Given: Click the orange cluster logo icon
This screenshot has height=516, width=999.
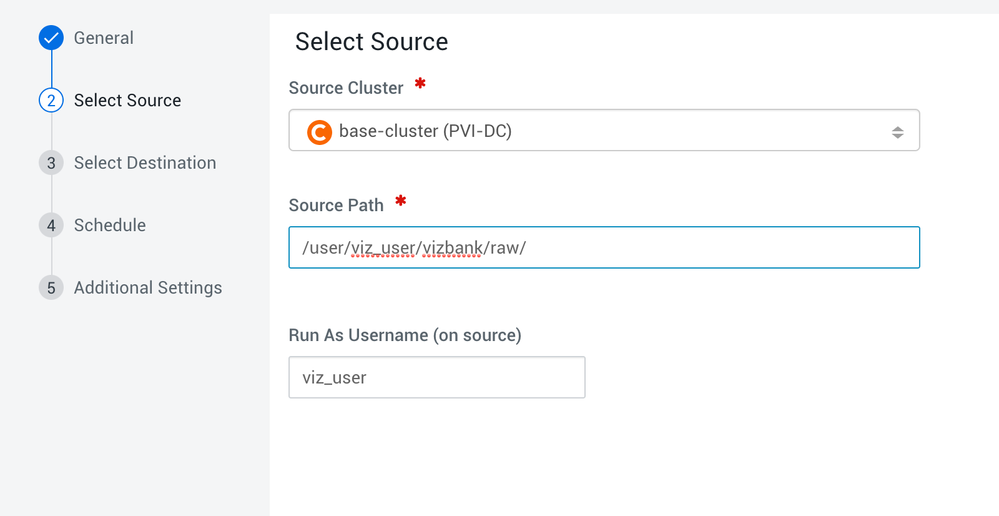Looking at the screenshot, I should click(319, 131).
